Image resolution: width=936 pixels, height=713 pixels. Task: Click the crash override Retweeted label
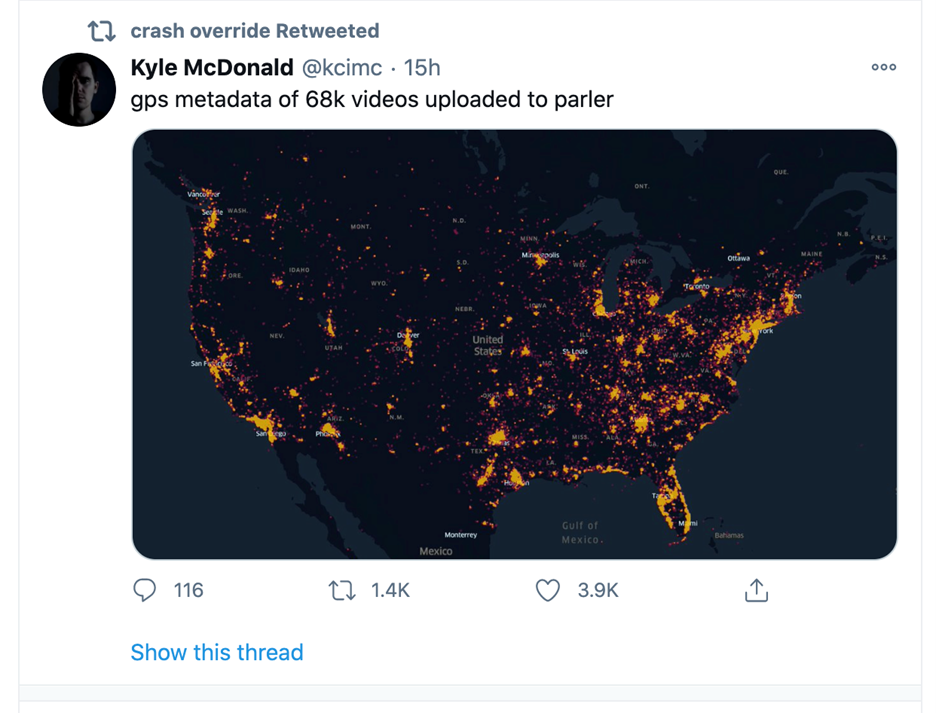(x=255, y=31)
